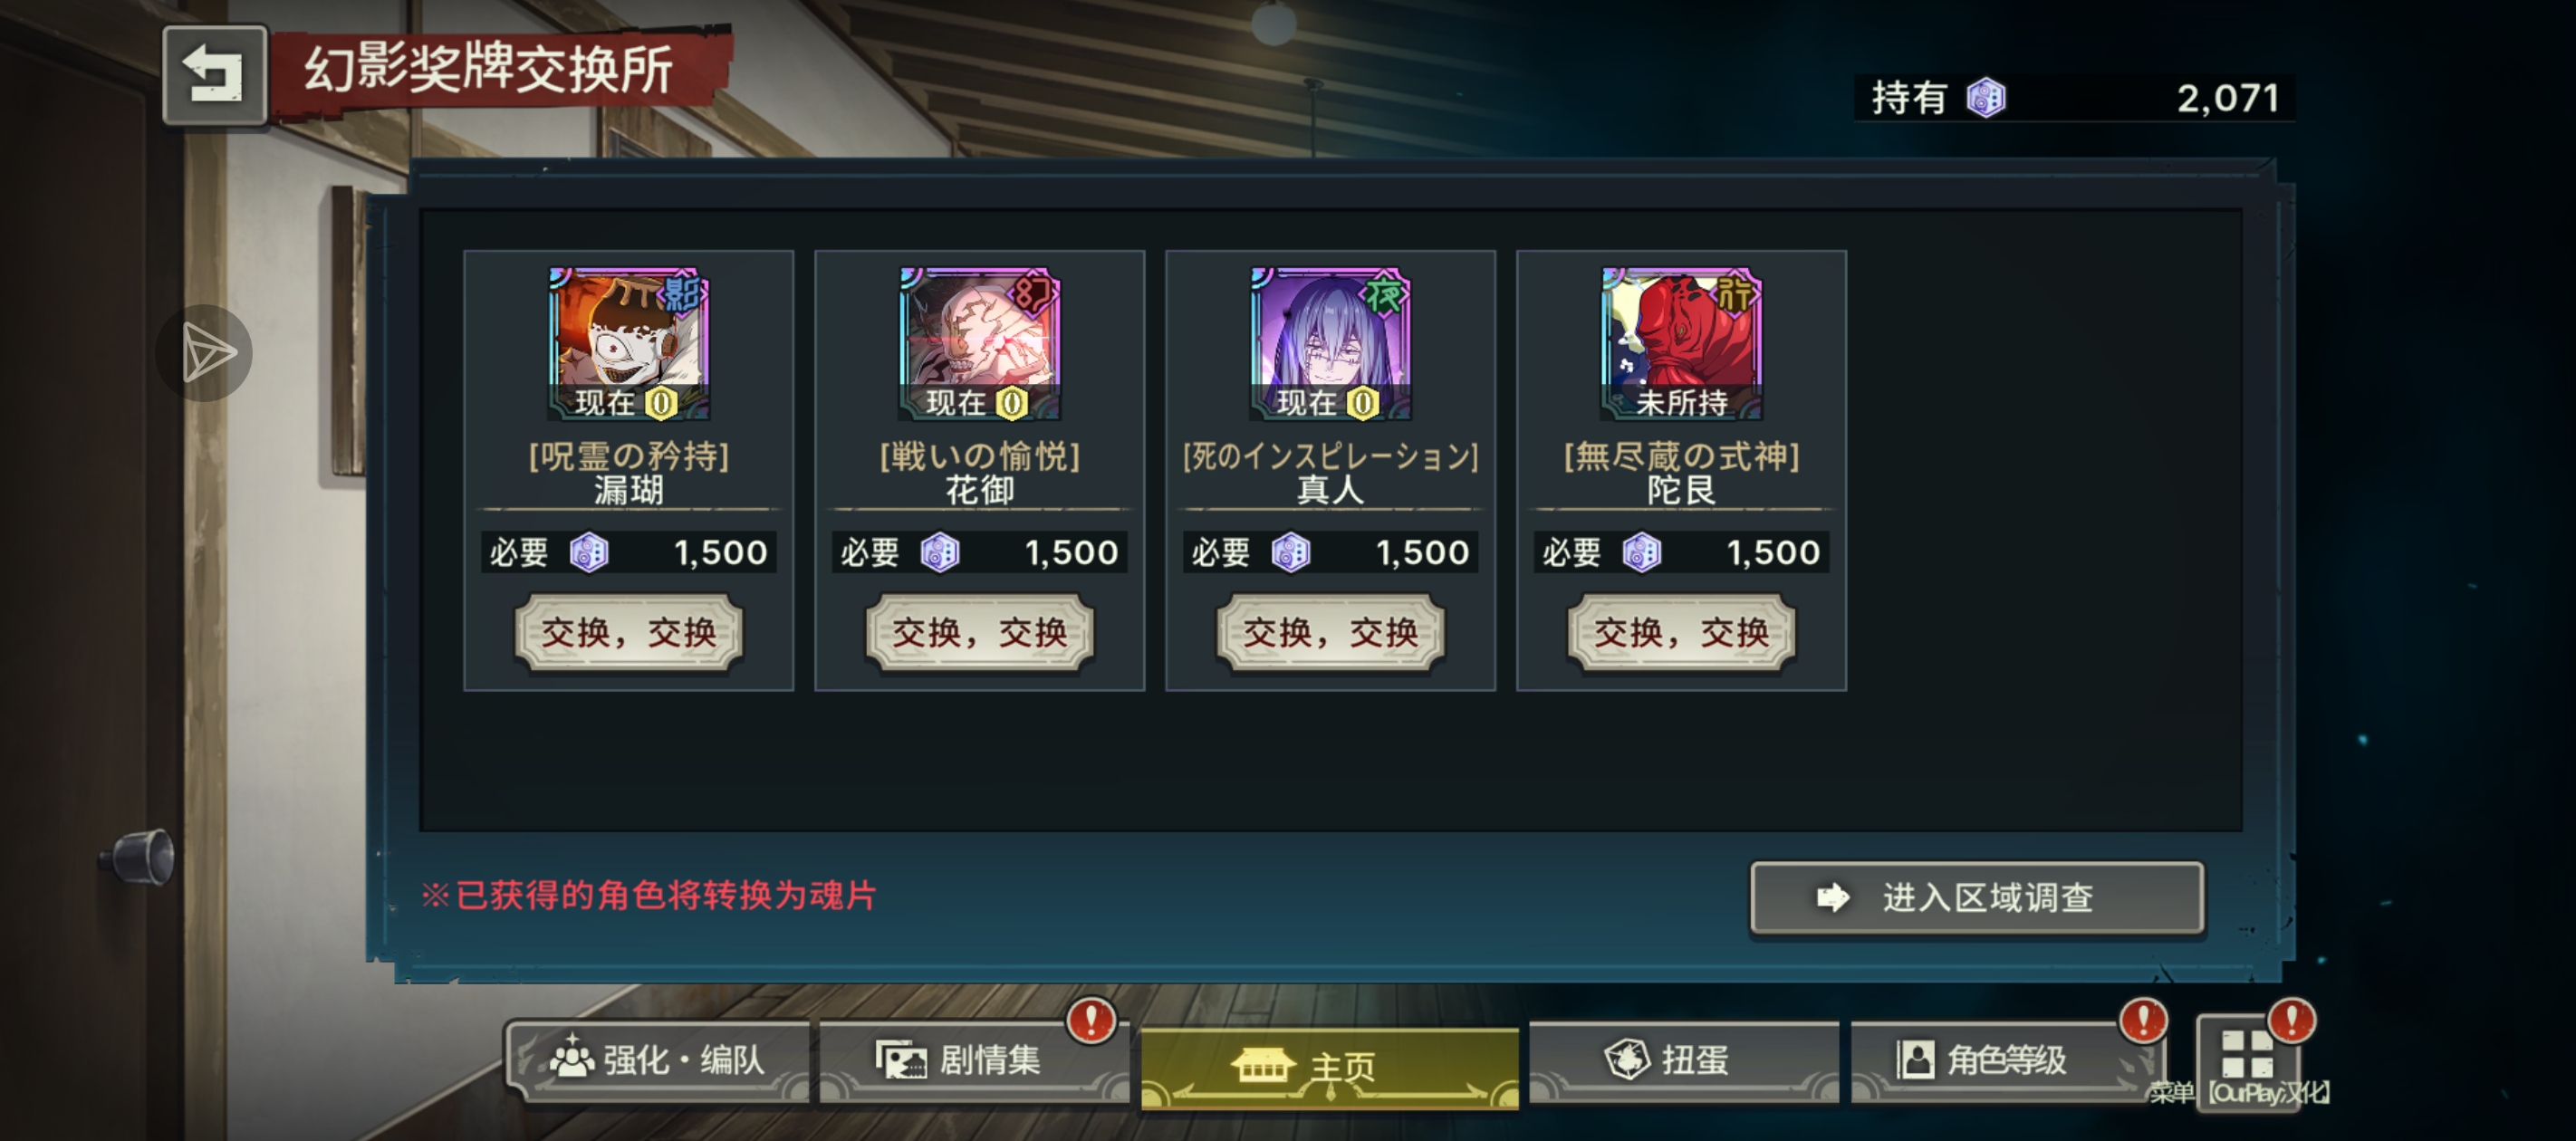Select the 花御 character portrait

pos(980,343)
